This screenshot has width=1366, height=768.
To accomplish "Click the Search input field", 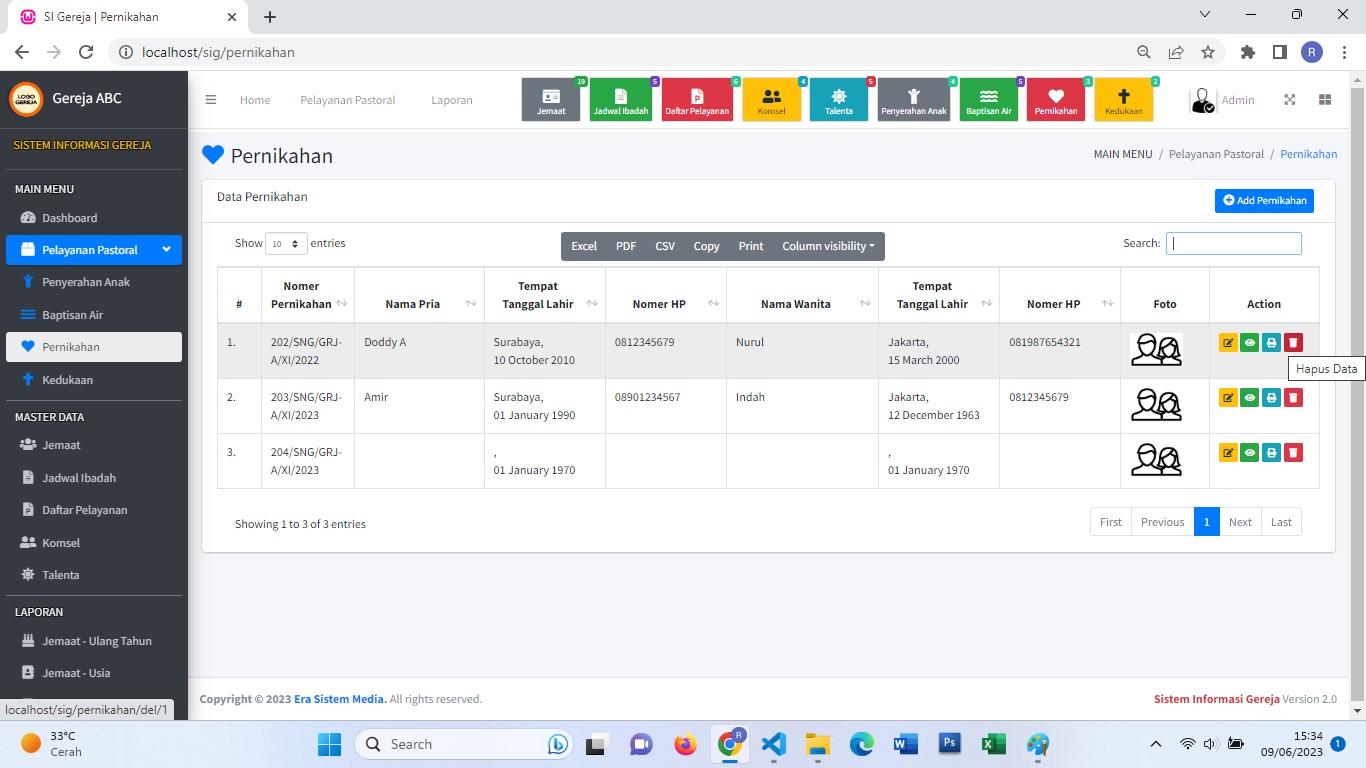I will coord(1233,244).
